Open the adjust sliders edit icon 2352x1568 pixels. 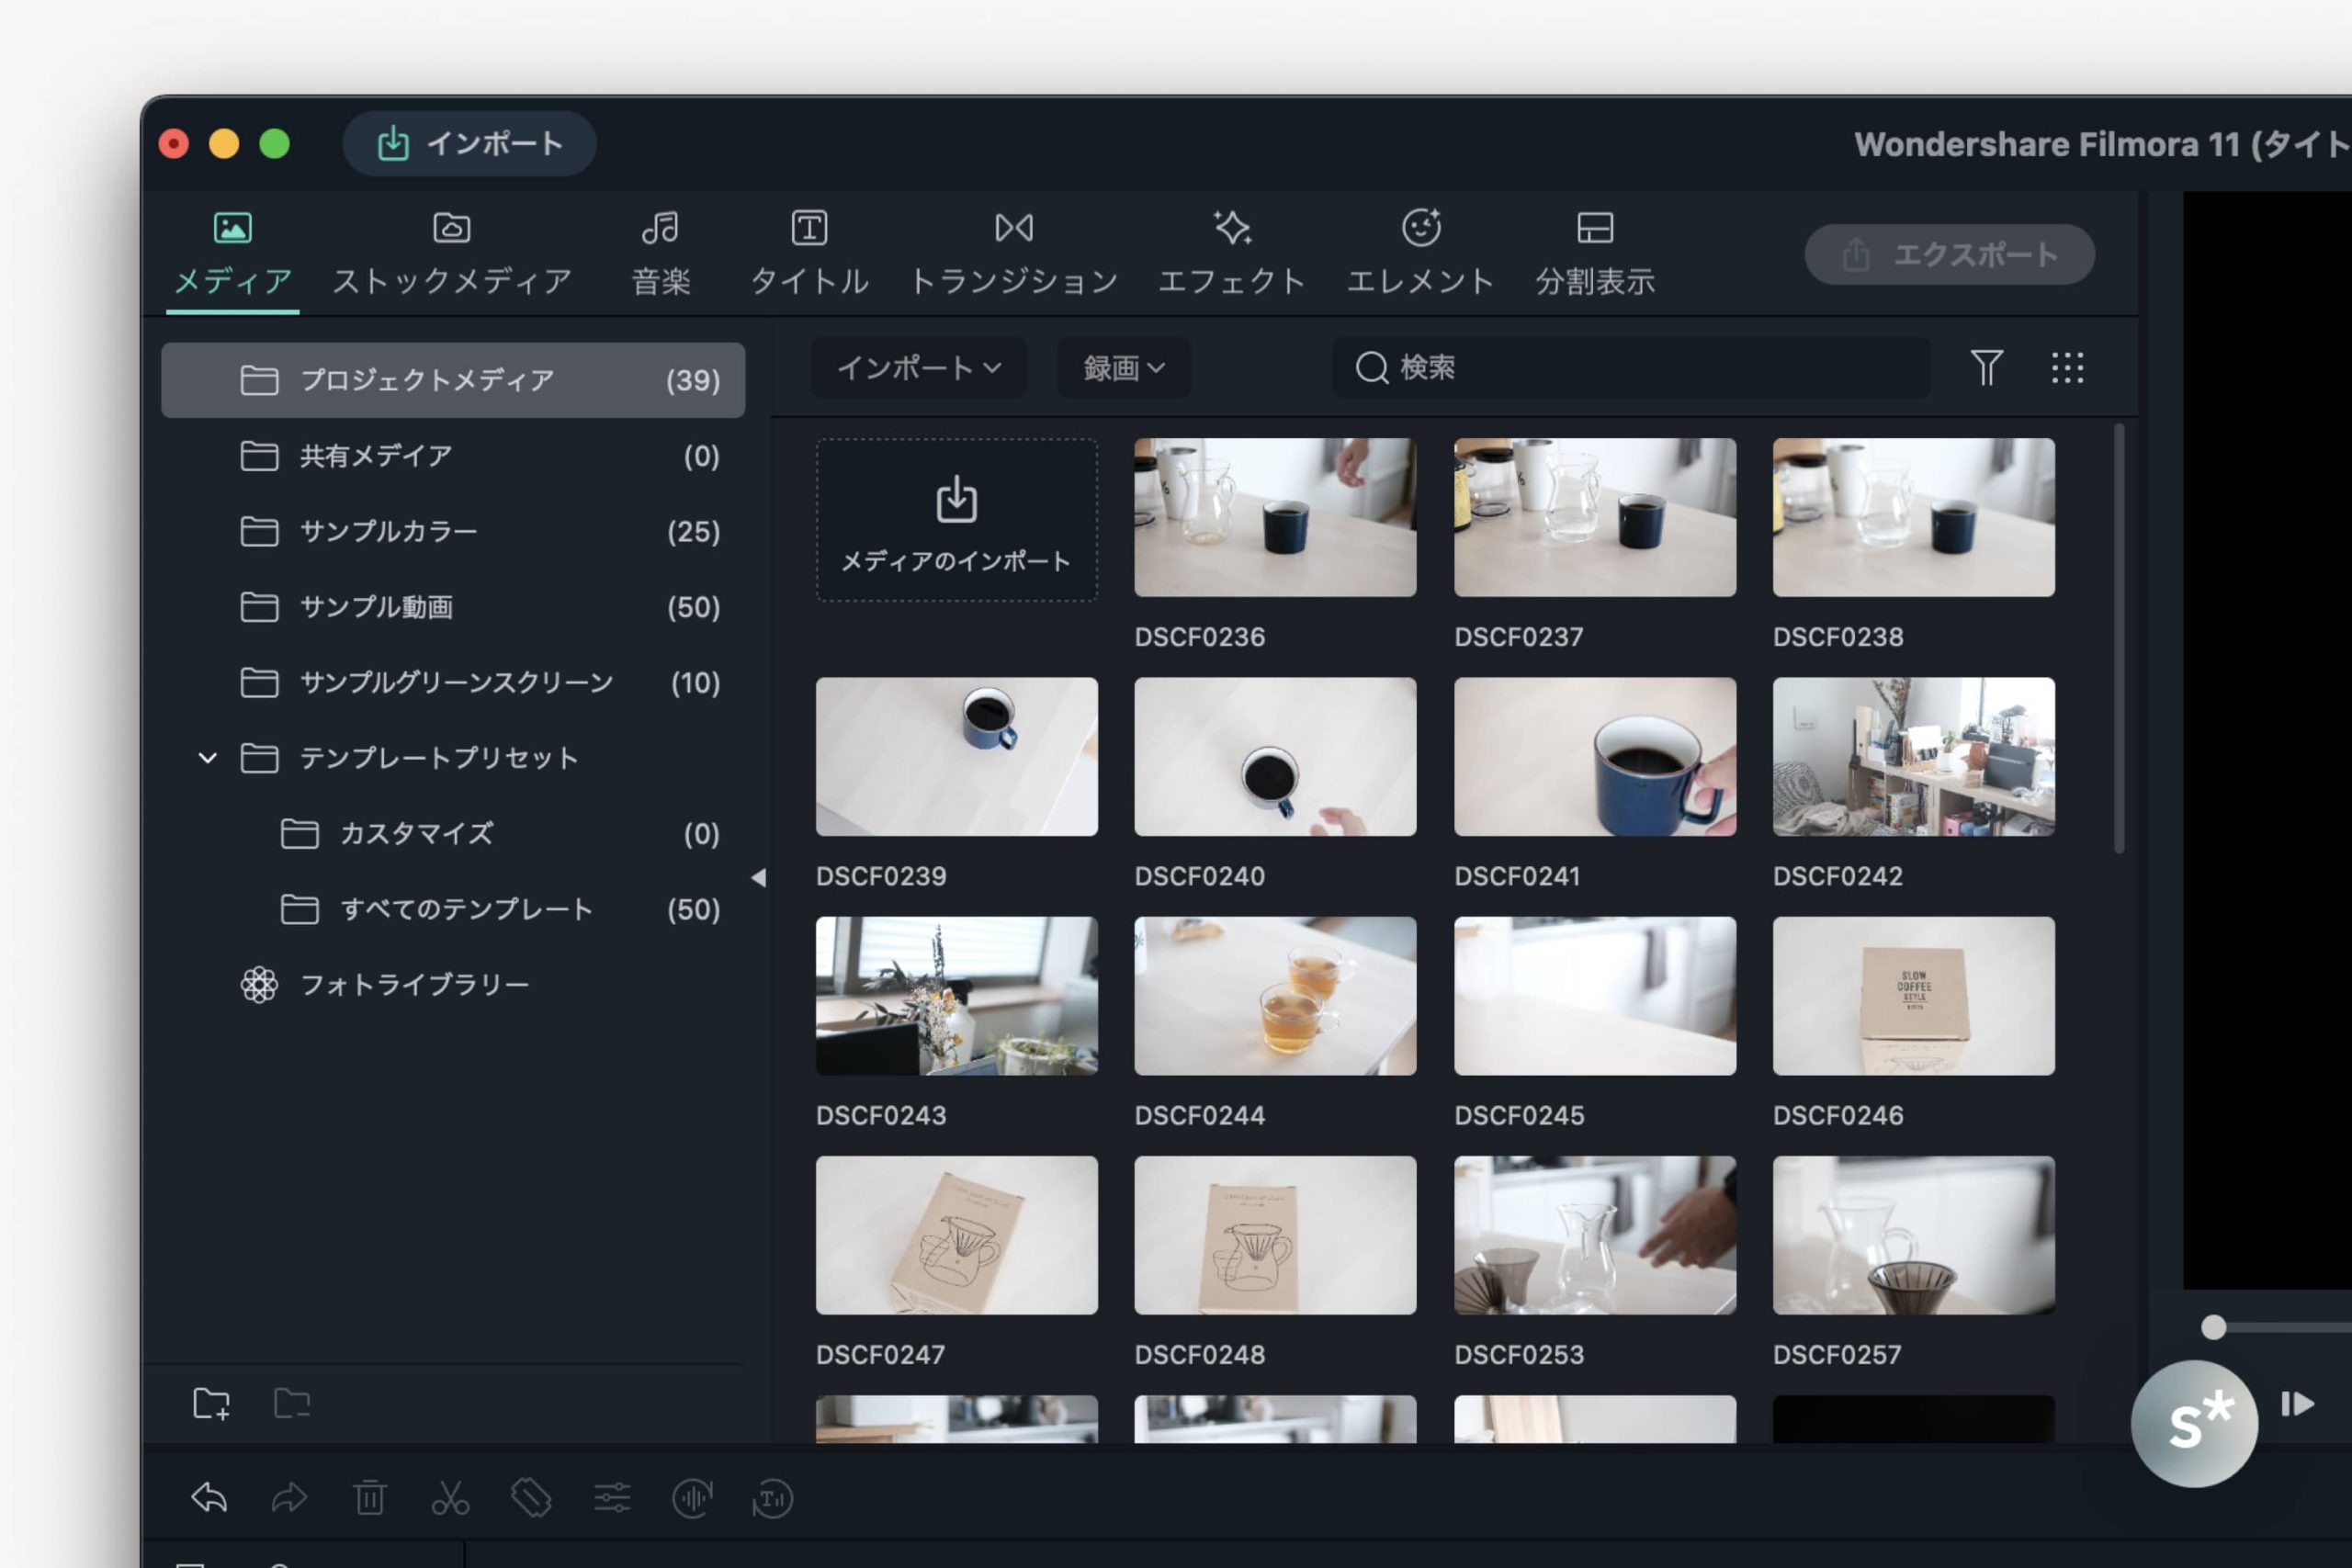pos(611,1497)
